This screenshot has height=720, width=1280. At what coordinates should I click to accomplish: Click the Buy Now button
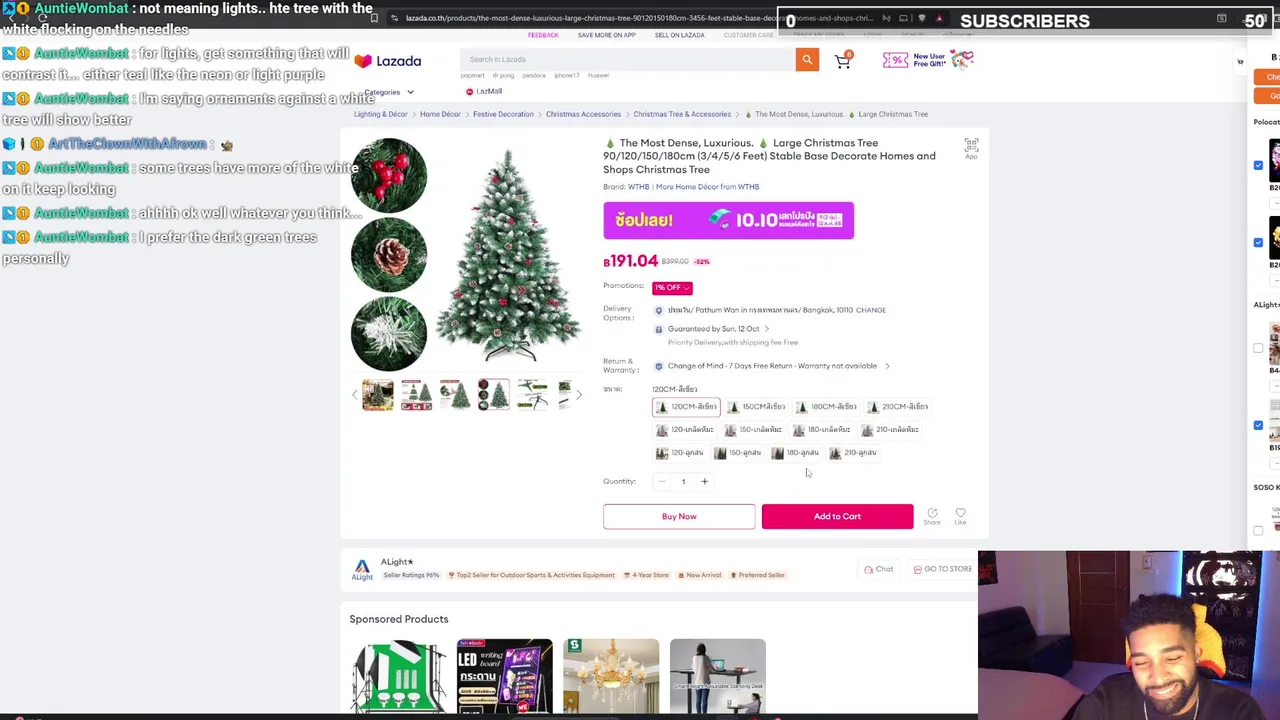(679, 516)
